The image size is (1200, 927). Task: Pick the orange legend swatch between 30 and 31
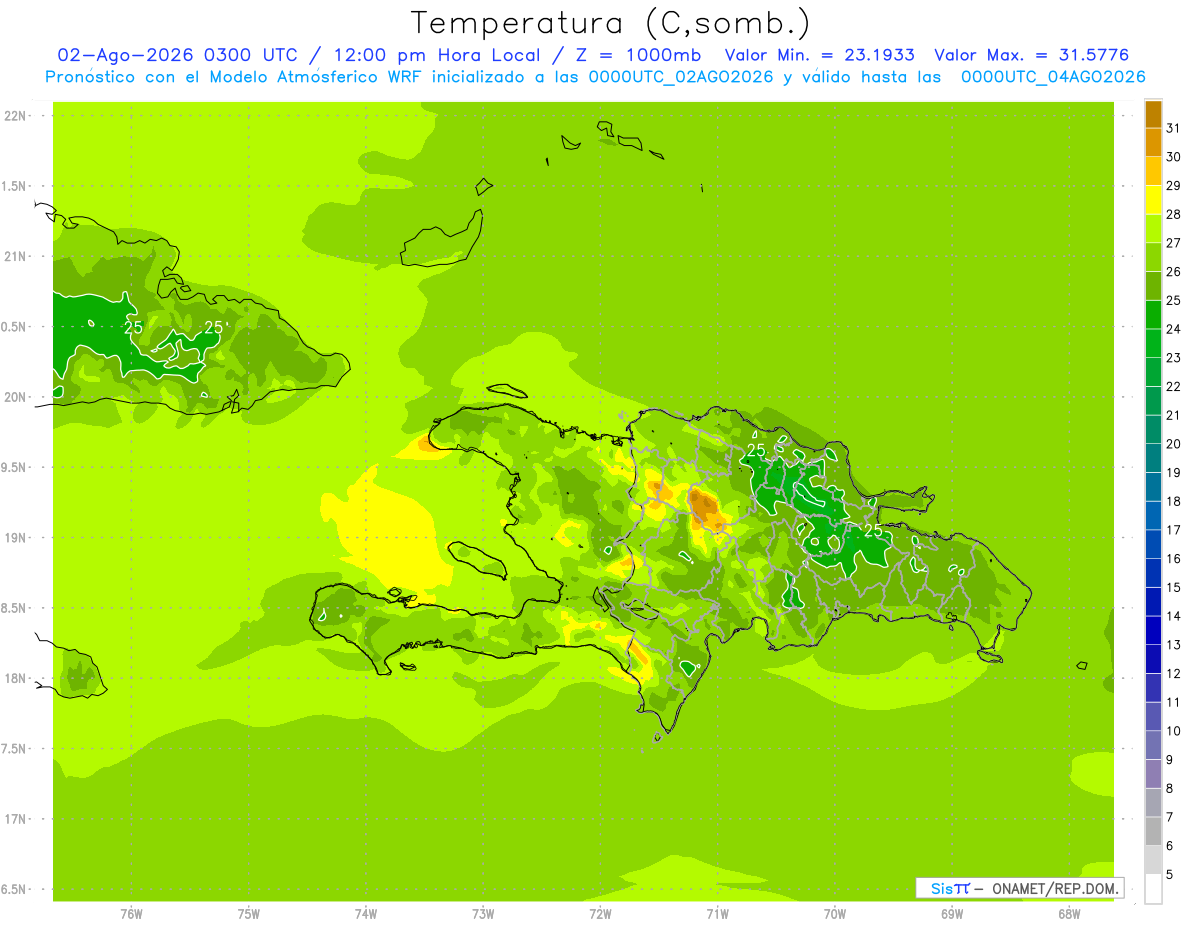(x=1153, y=143)
